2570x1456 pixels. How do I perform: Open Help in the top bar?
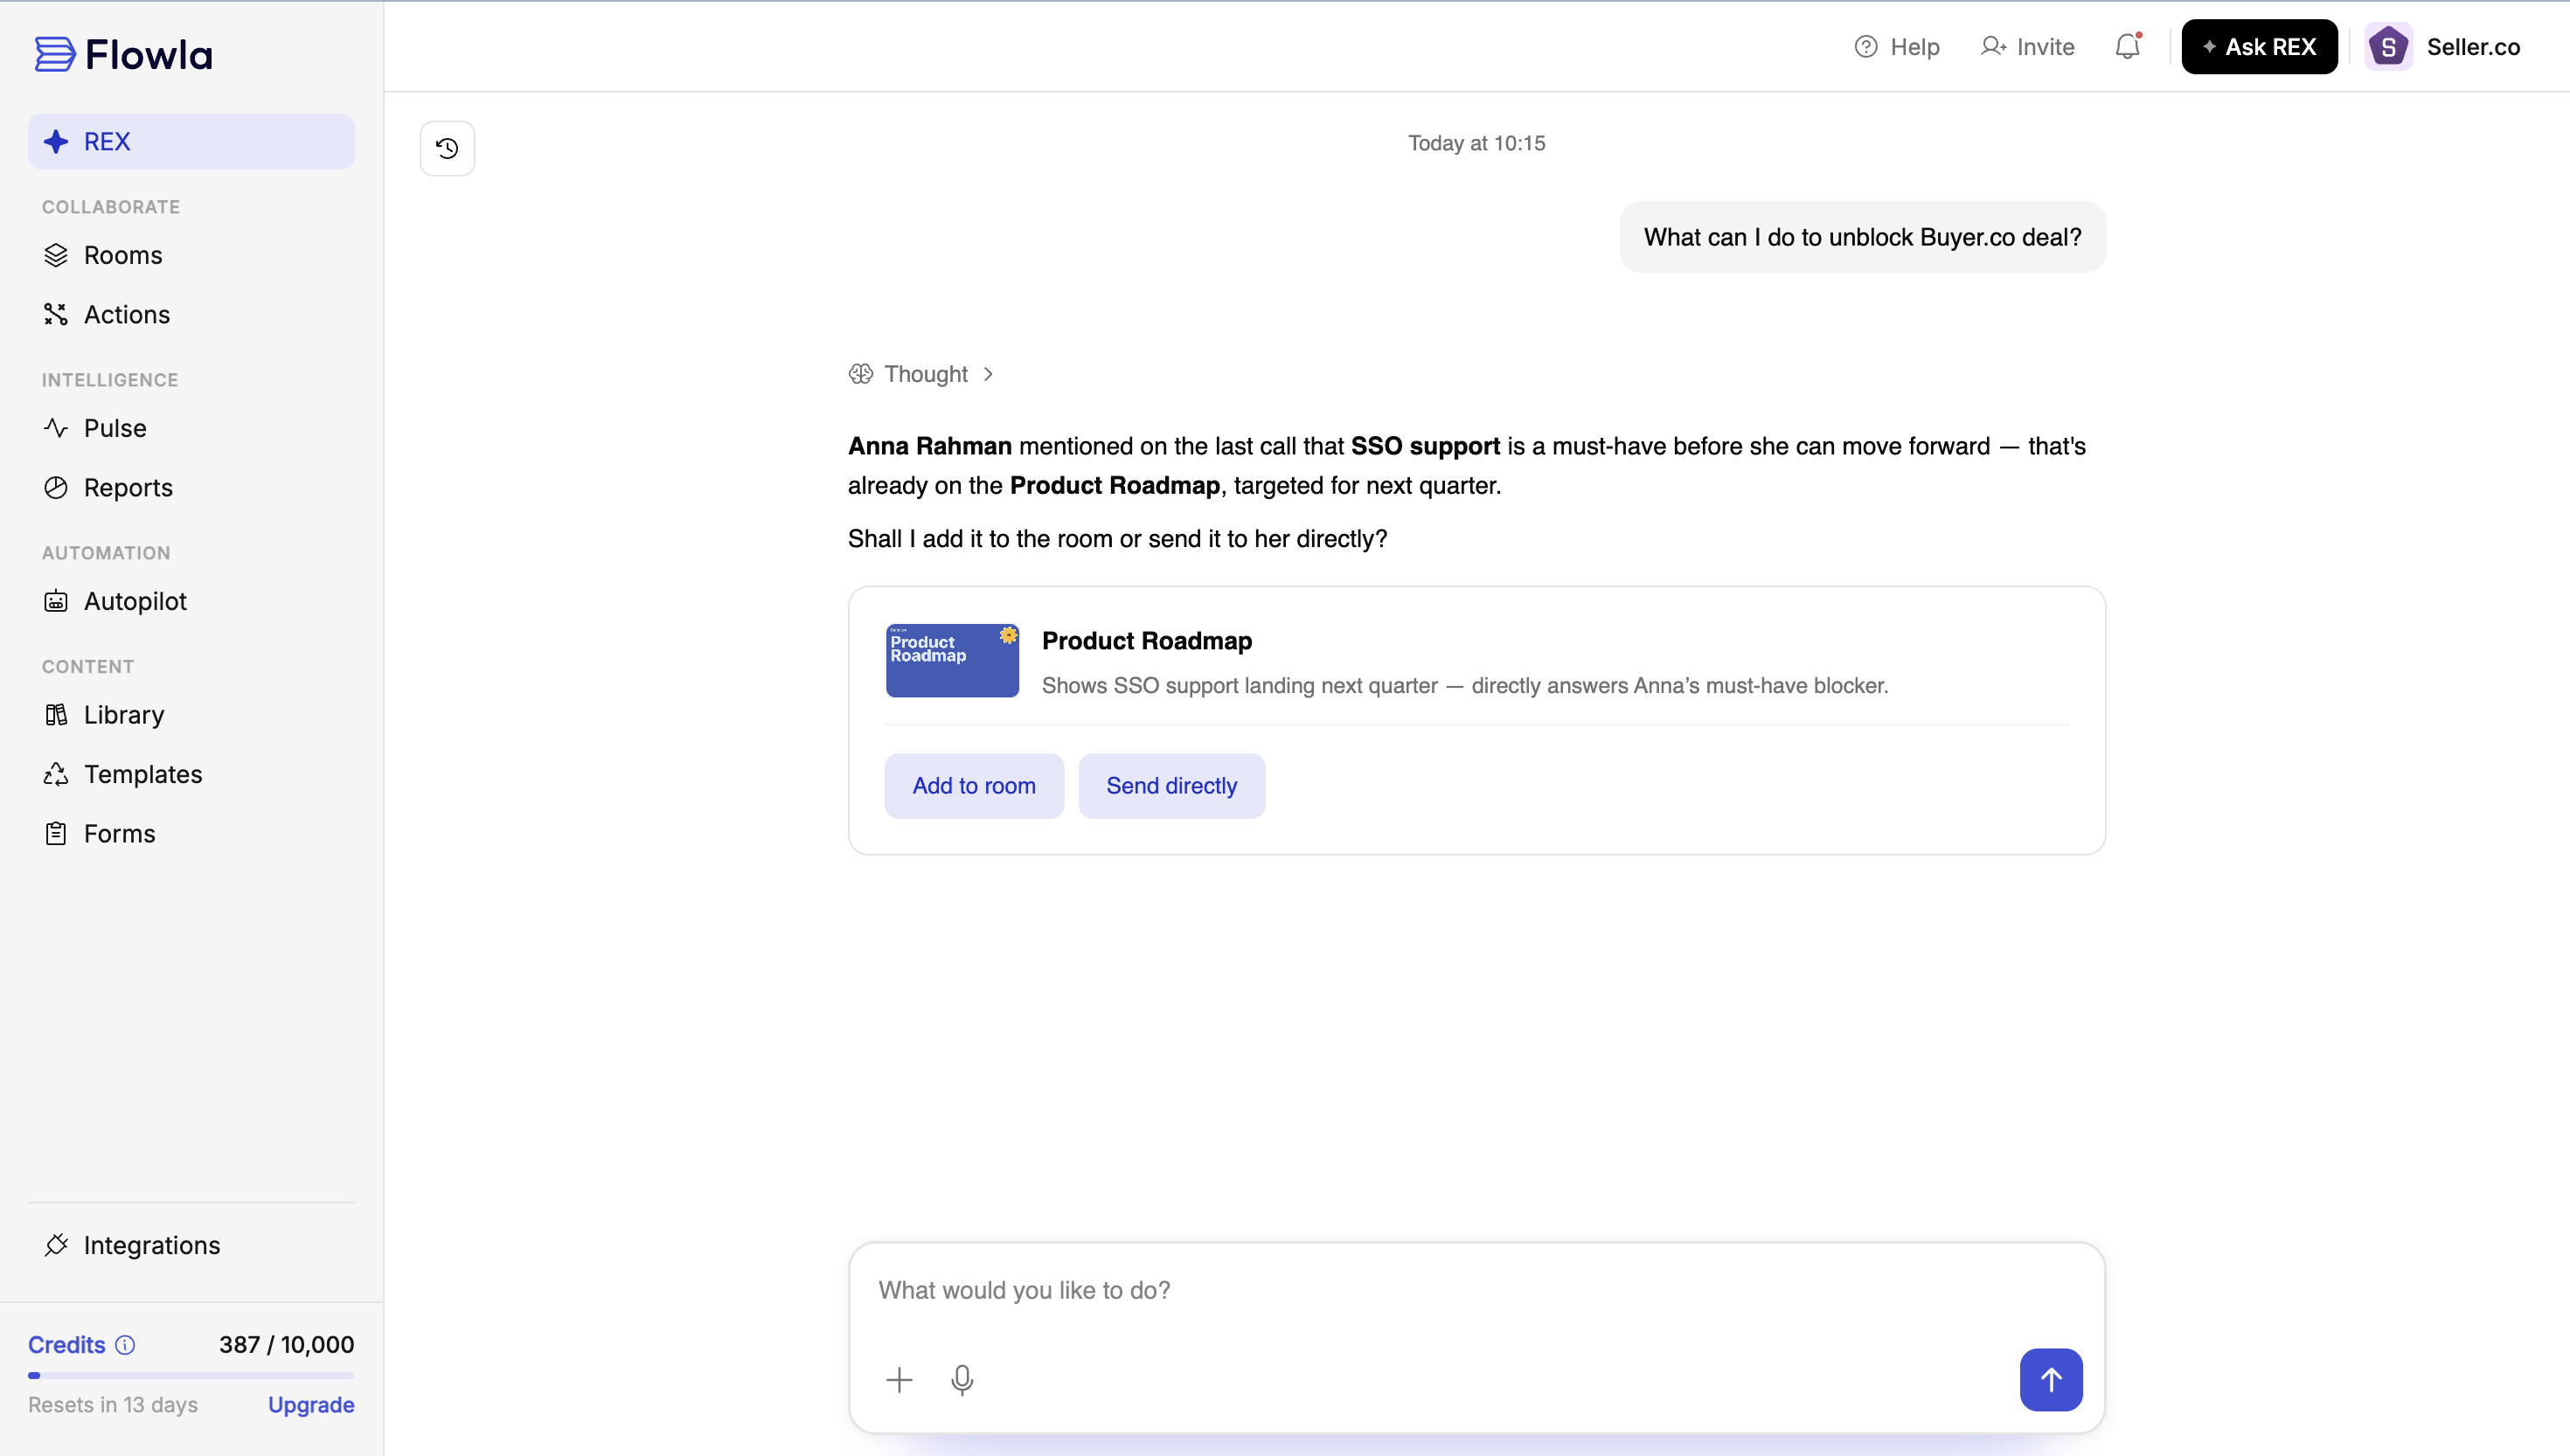[x=1897, y=47]
